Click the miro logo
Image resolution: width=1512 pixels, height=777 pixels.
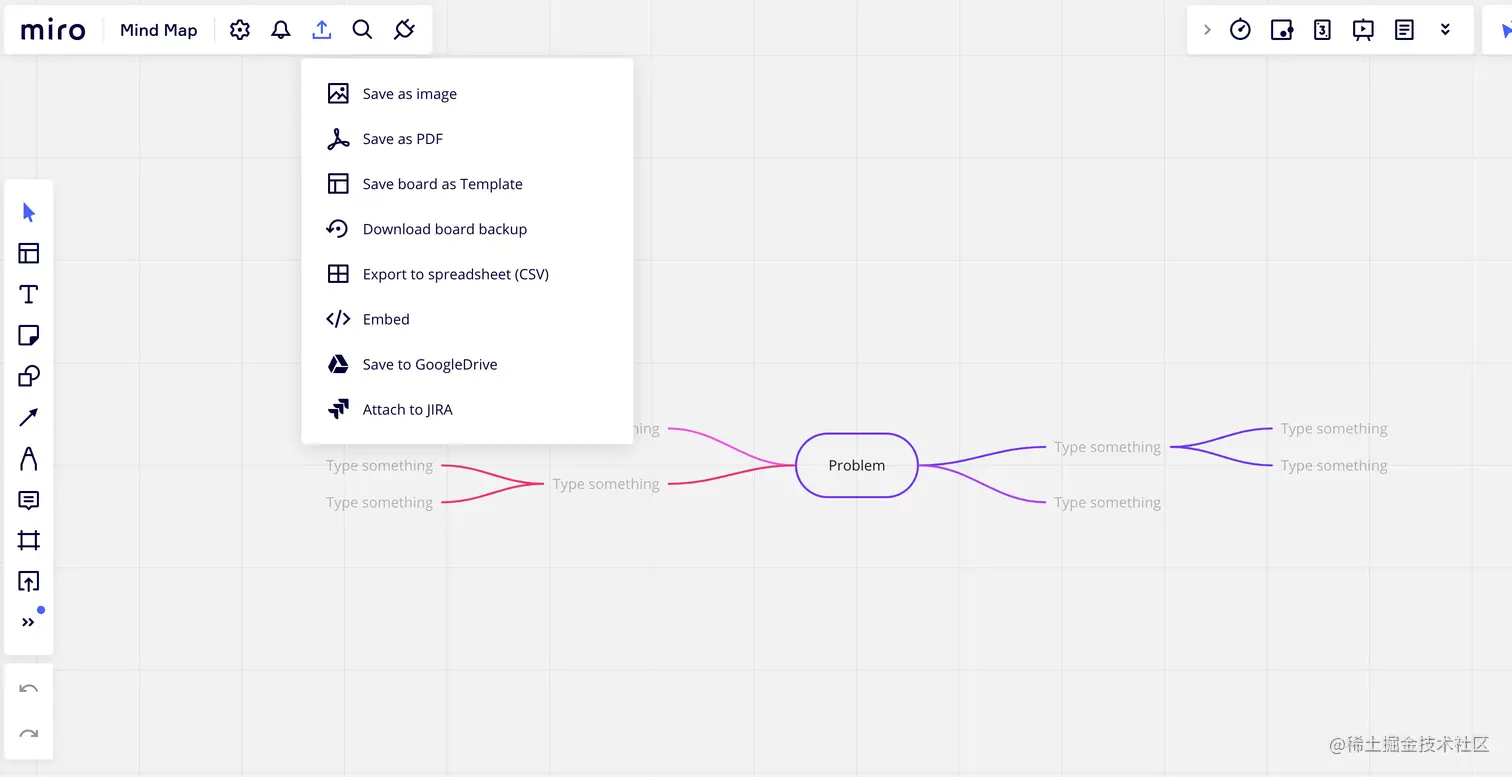pyautogui.click(x=54, y=30)
